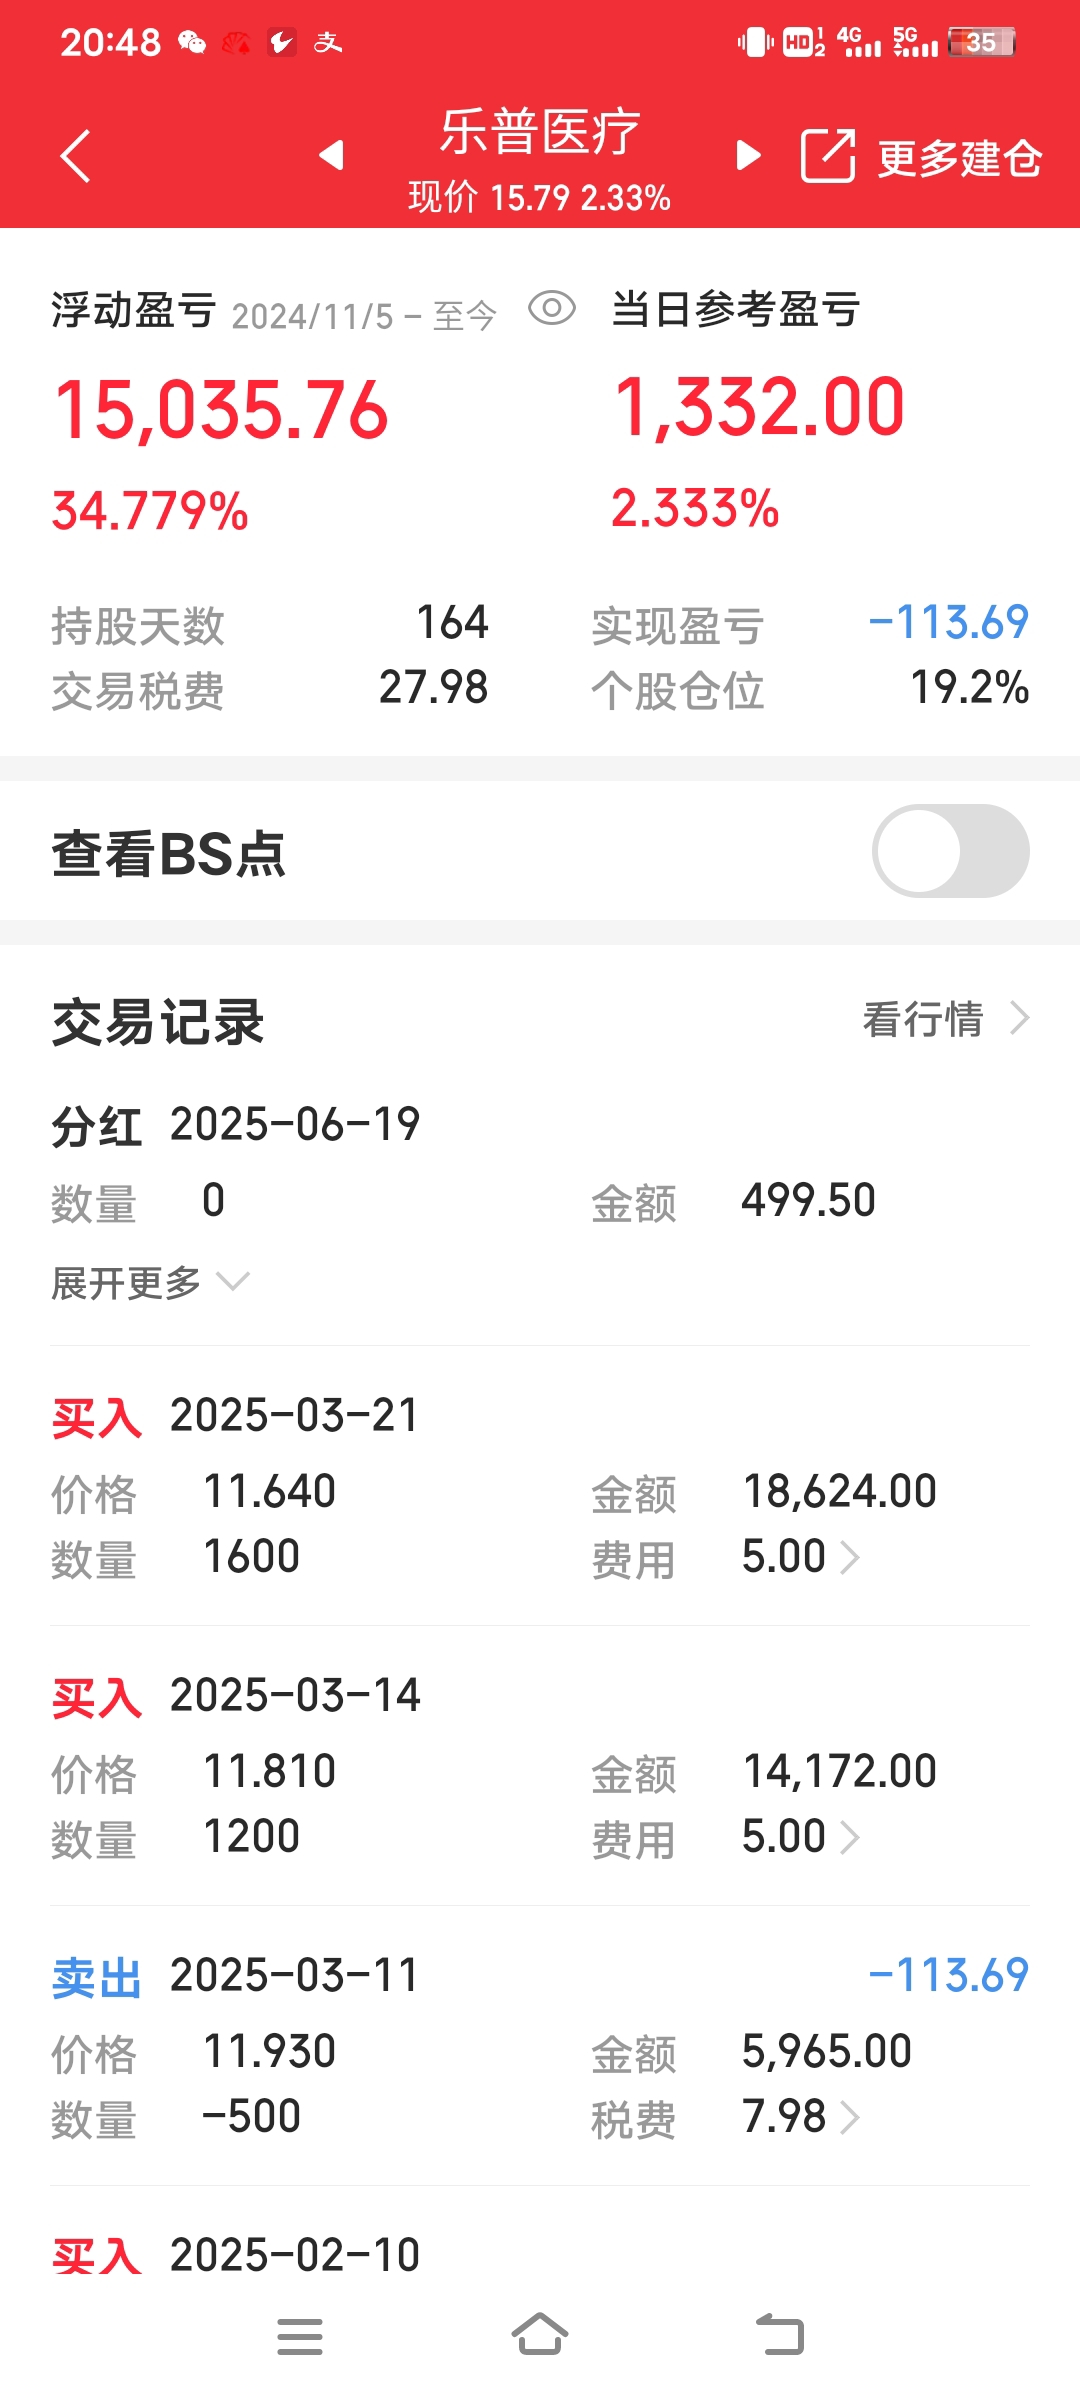Screen dimensions: 1080x2400
Task: Tap Android home navigation icon
Action: [540, 2335]
